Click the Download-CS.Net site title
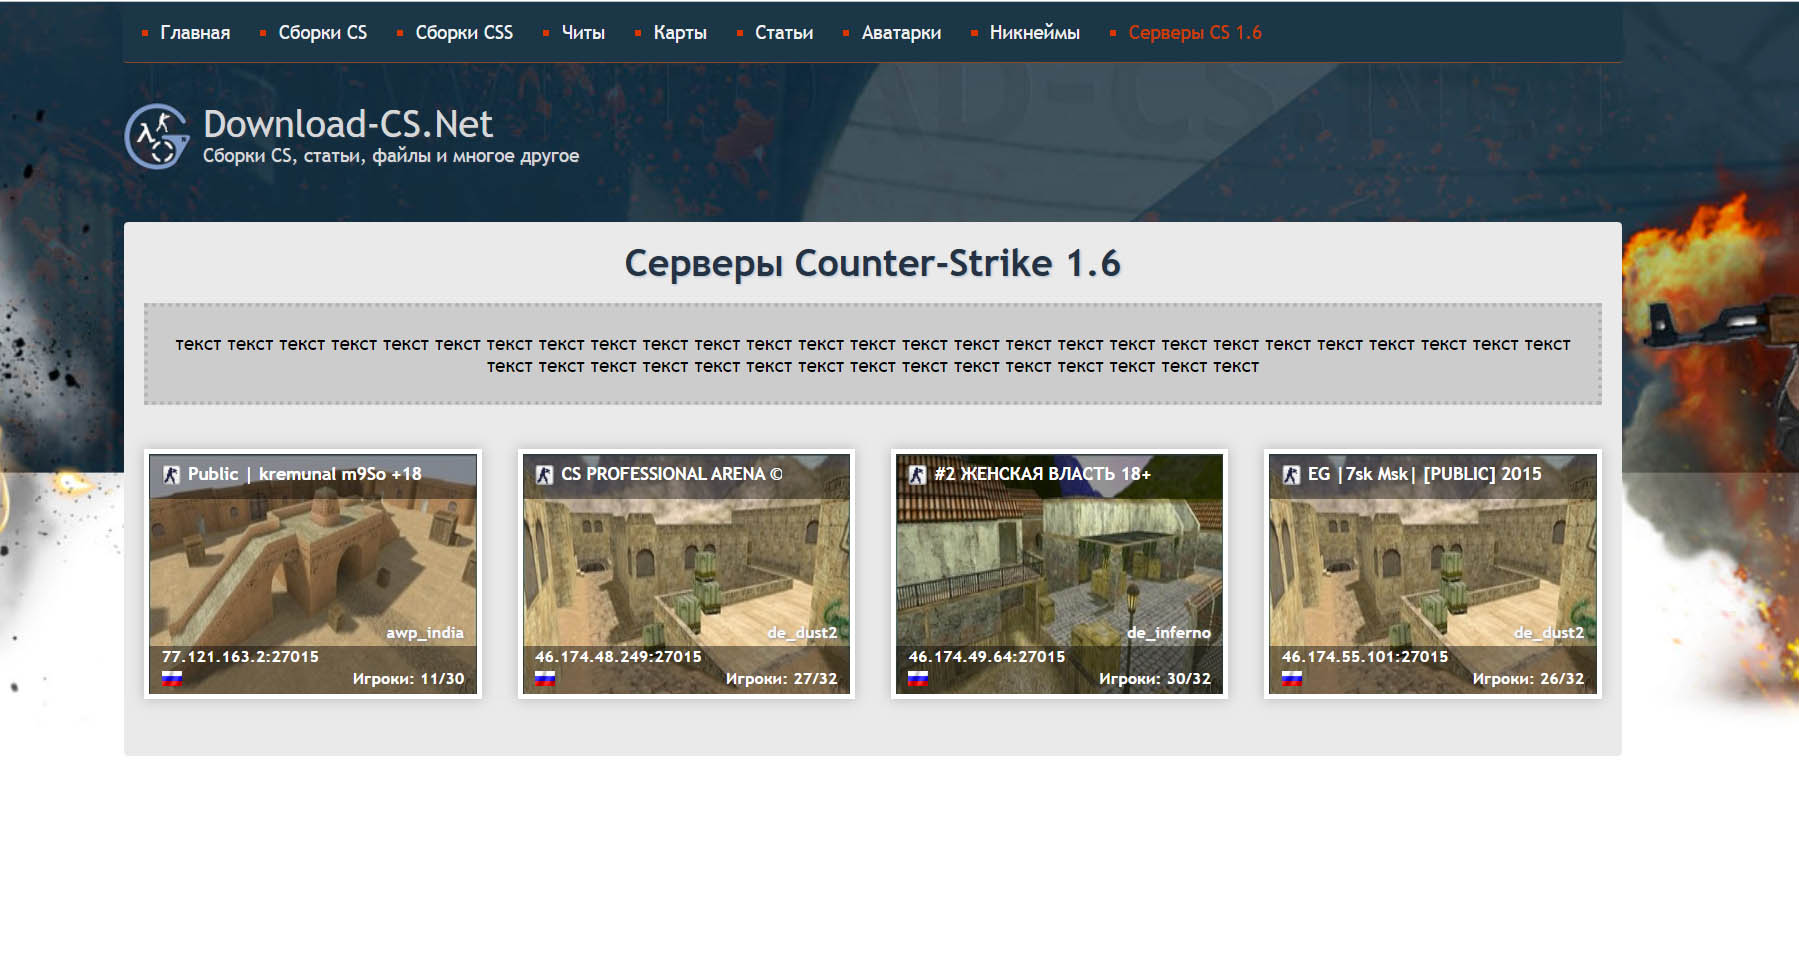This screenshot has height=970, width=1799. click(x=348, y=124)
